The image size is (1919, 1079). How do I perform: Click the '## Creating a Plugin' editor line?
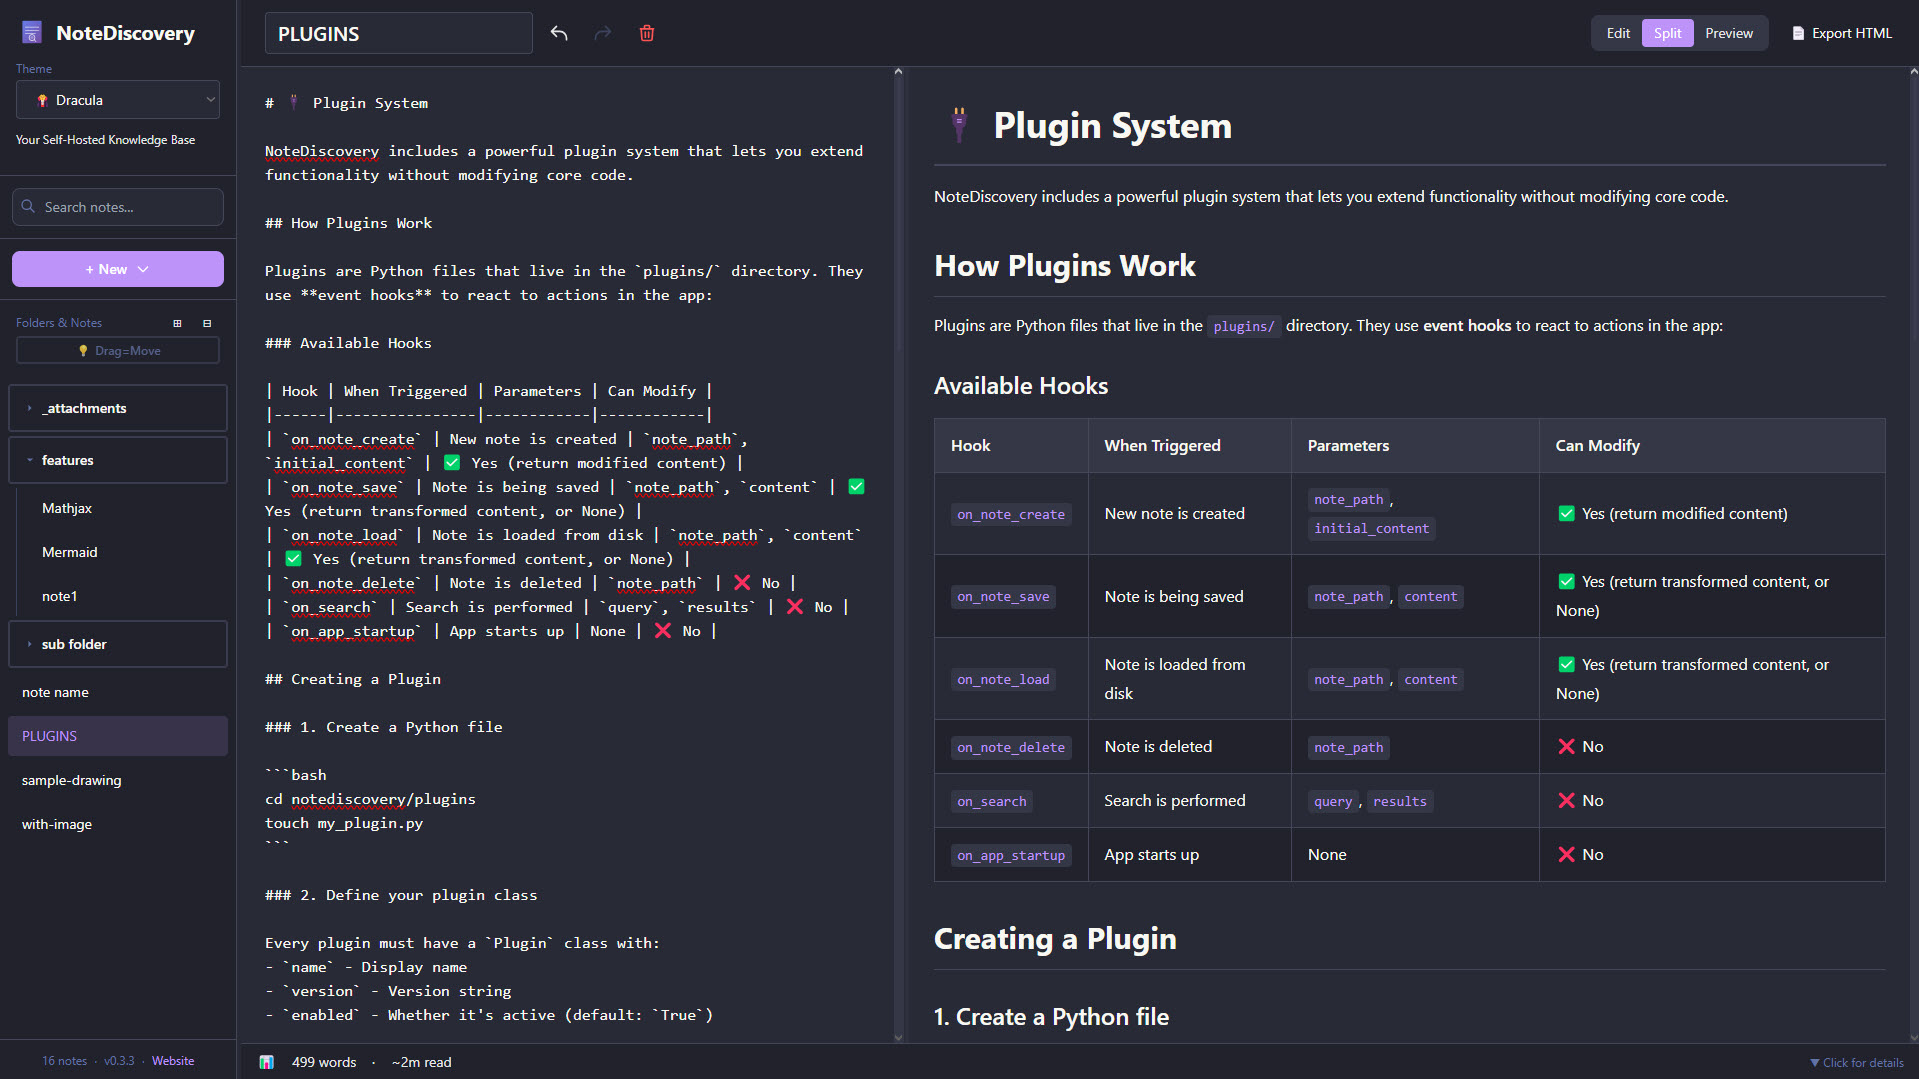[x=352, y=679]
